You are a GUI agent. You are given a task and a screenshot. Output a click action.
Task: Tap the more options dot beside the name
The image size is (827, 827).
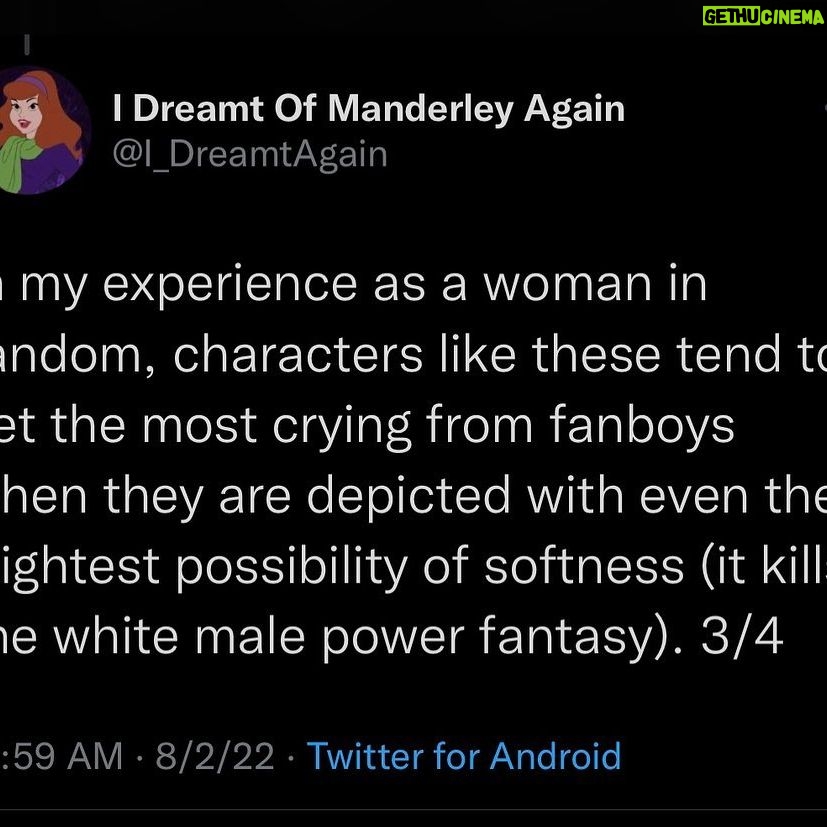(823, 108)
